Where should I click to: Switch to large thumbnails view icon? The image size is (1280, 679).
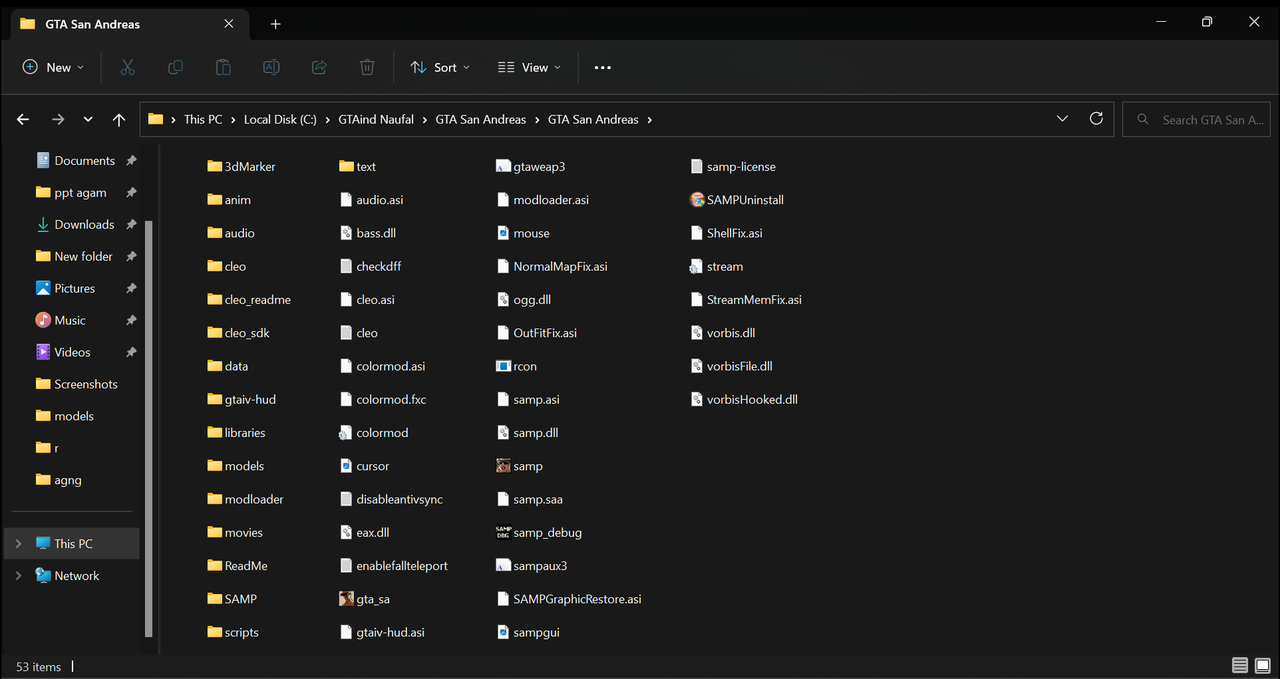[x=1263, y=666]
